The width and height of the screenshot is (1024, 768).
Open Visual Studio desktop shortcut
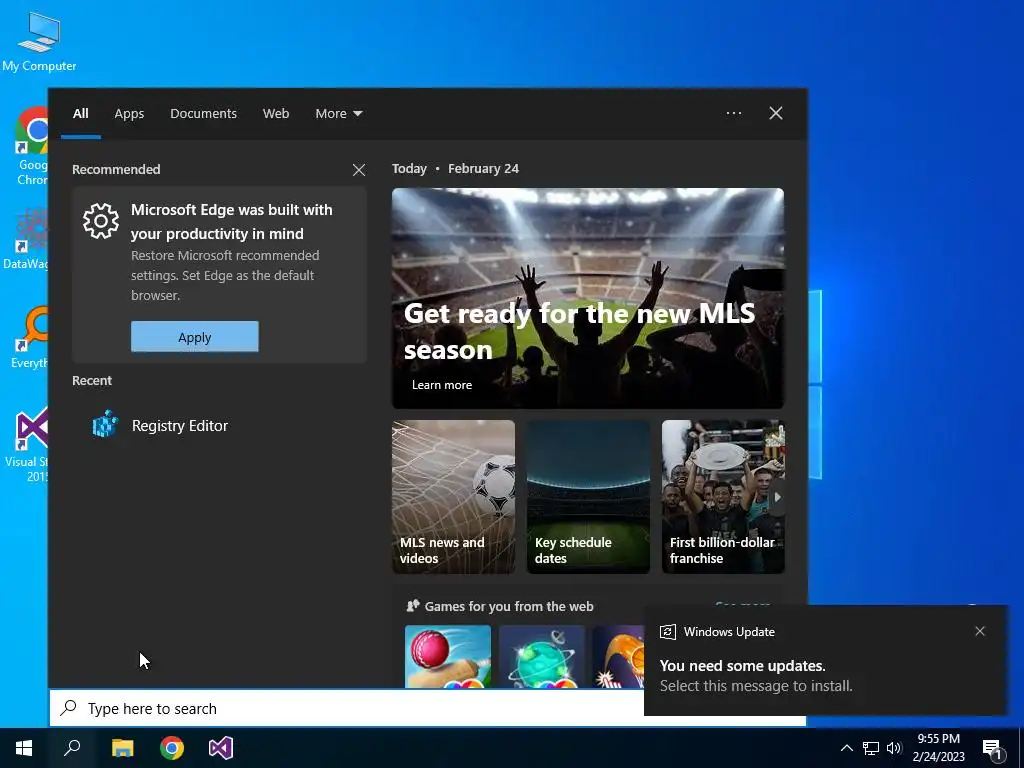27,445
